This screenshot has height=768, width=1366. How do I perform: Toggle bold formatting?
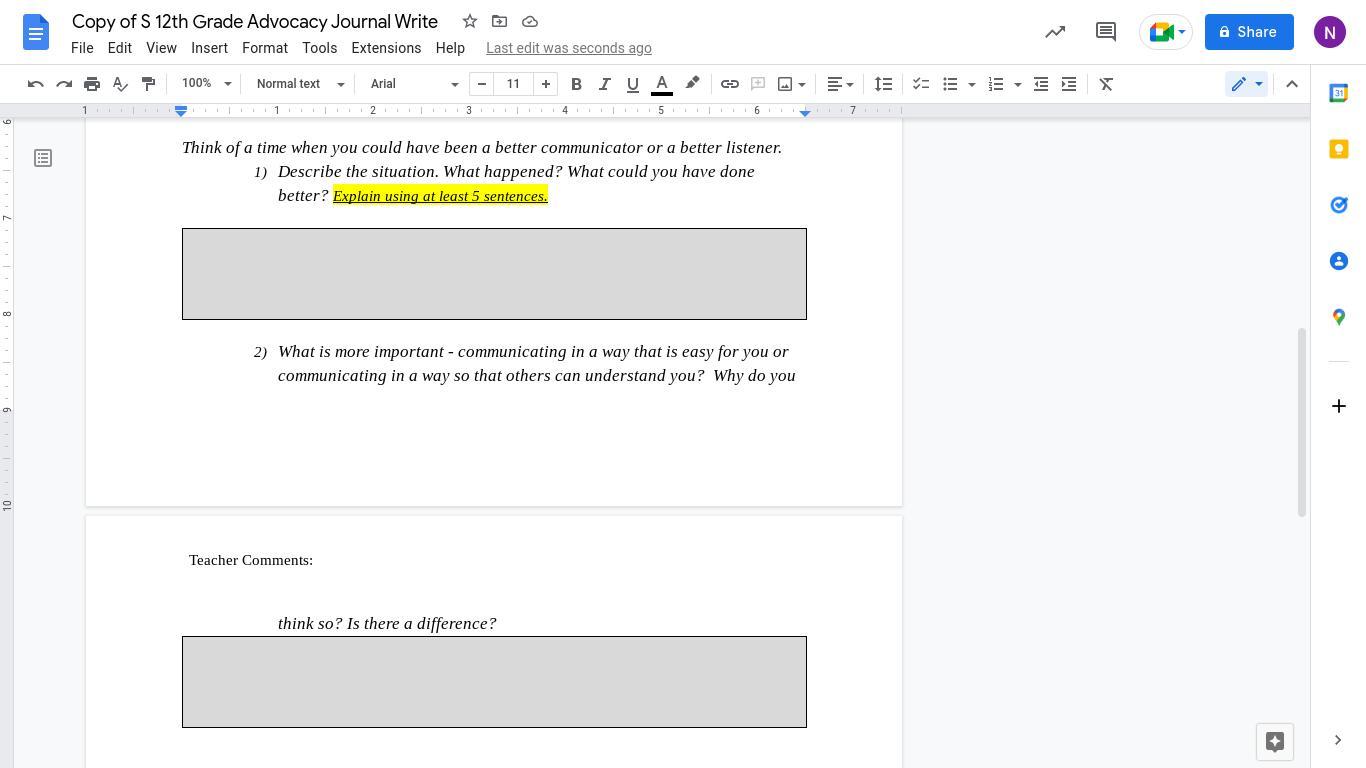click(x=576, y=84)
